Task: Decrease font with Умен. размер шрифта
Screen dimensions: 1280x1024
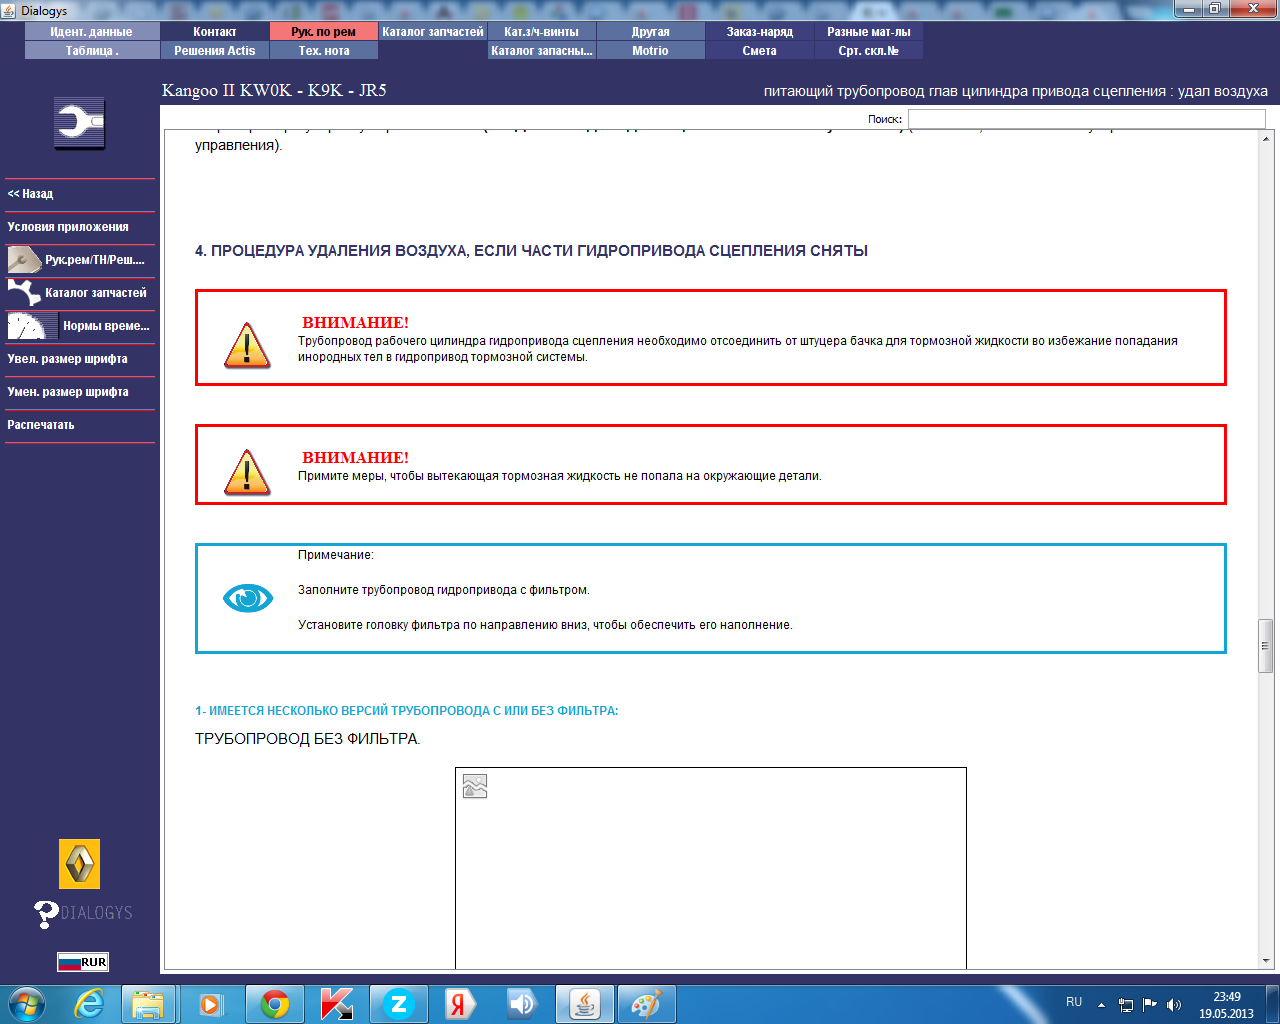Action: [x=80, y=392]
